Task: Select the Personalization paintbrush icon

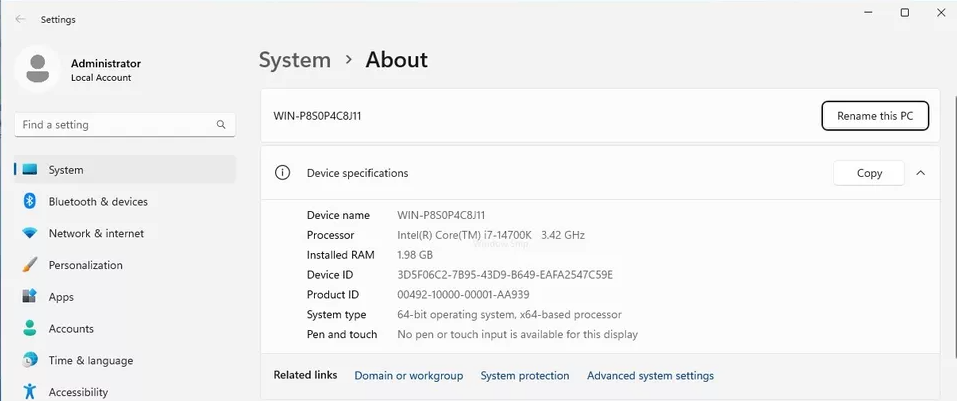Action: (x=30, y=265)
